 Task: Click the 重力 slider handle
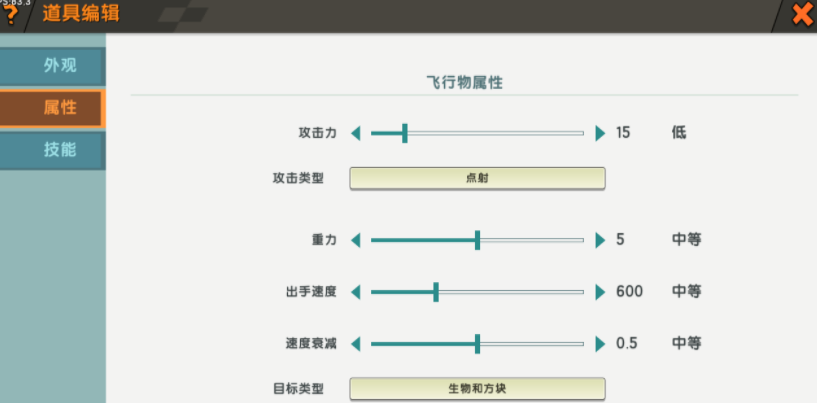478,240
